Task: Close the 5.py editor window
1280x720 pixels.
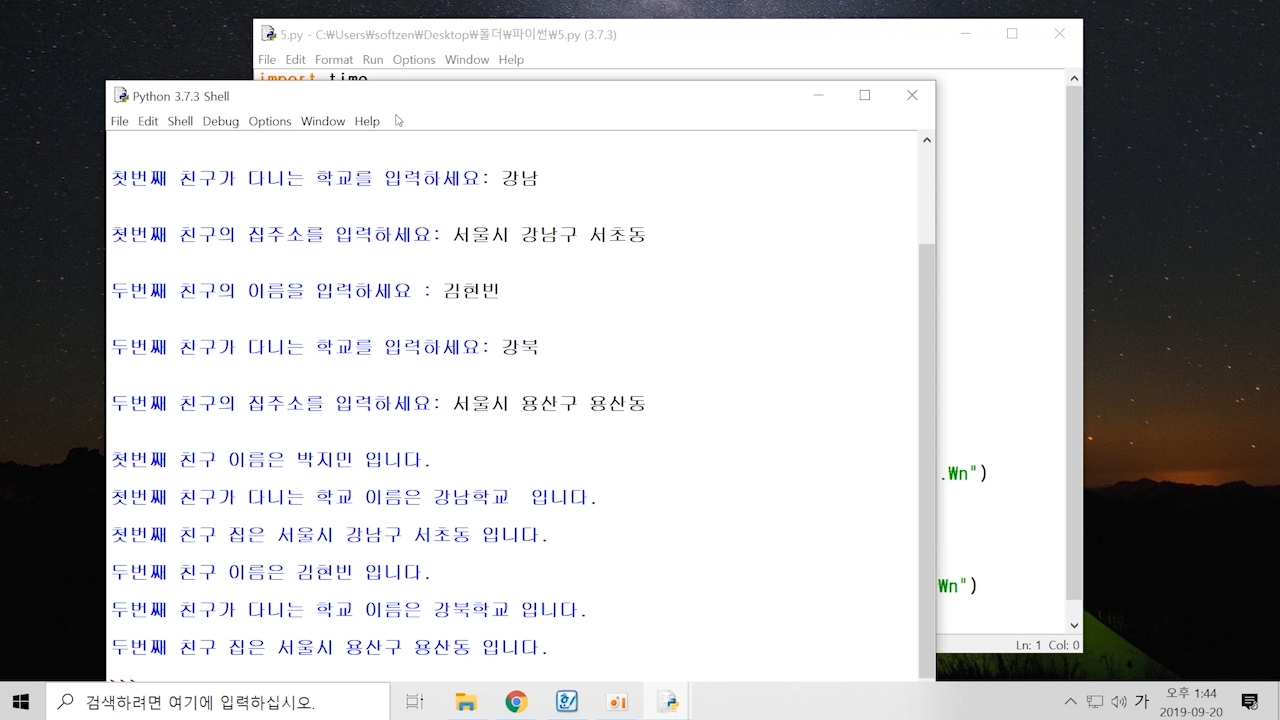Action: click(1059, 34)
